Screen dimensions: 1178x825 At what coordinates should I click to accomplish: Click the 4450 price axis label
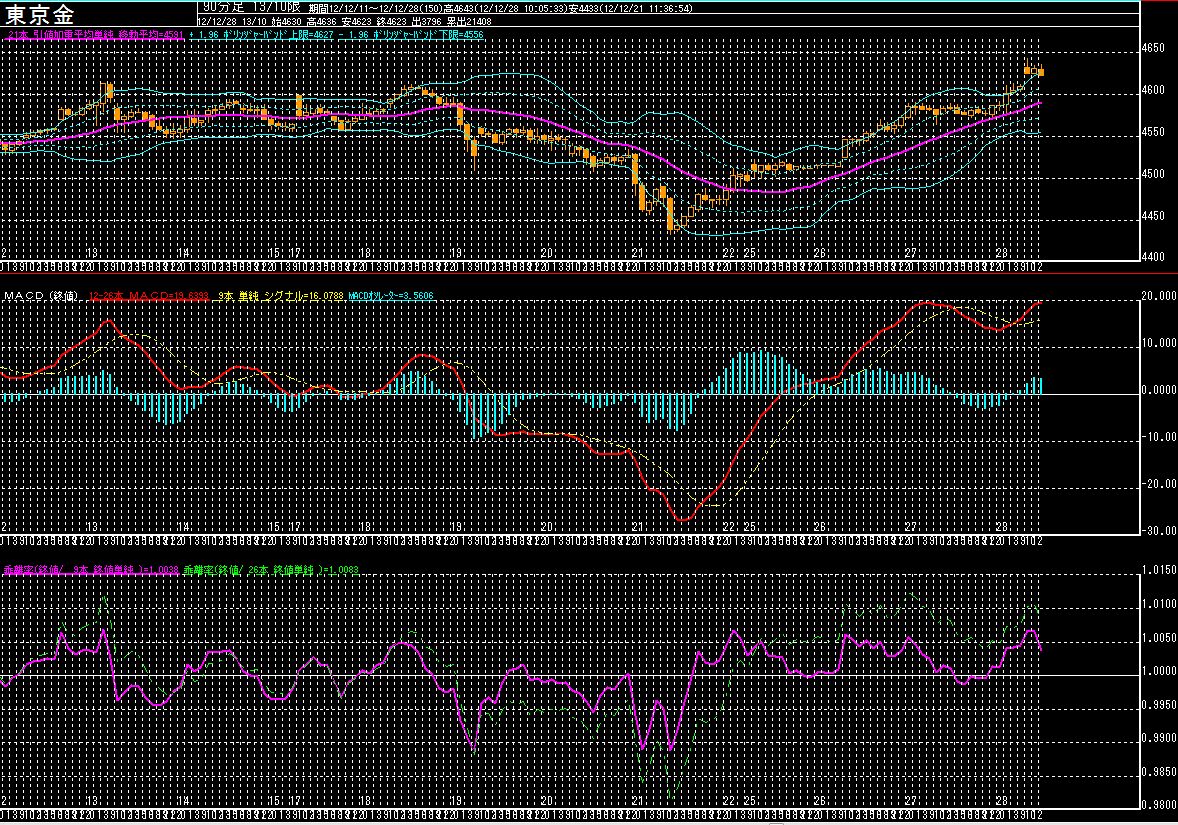1153,216
